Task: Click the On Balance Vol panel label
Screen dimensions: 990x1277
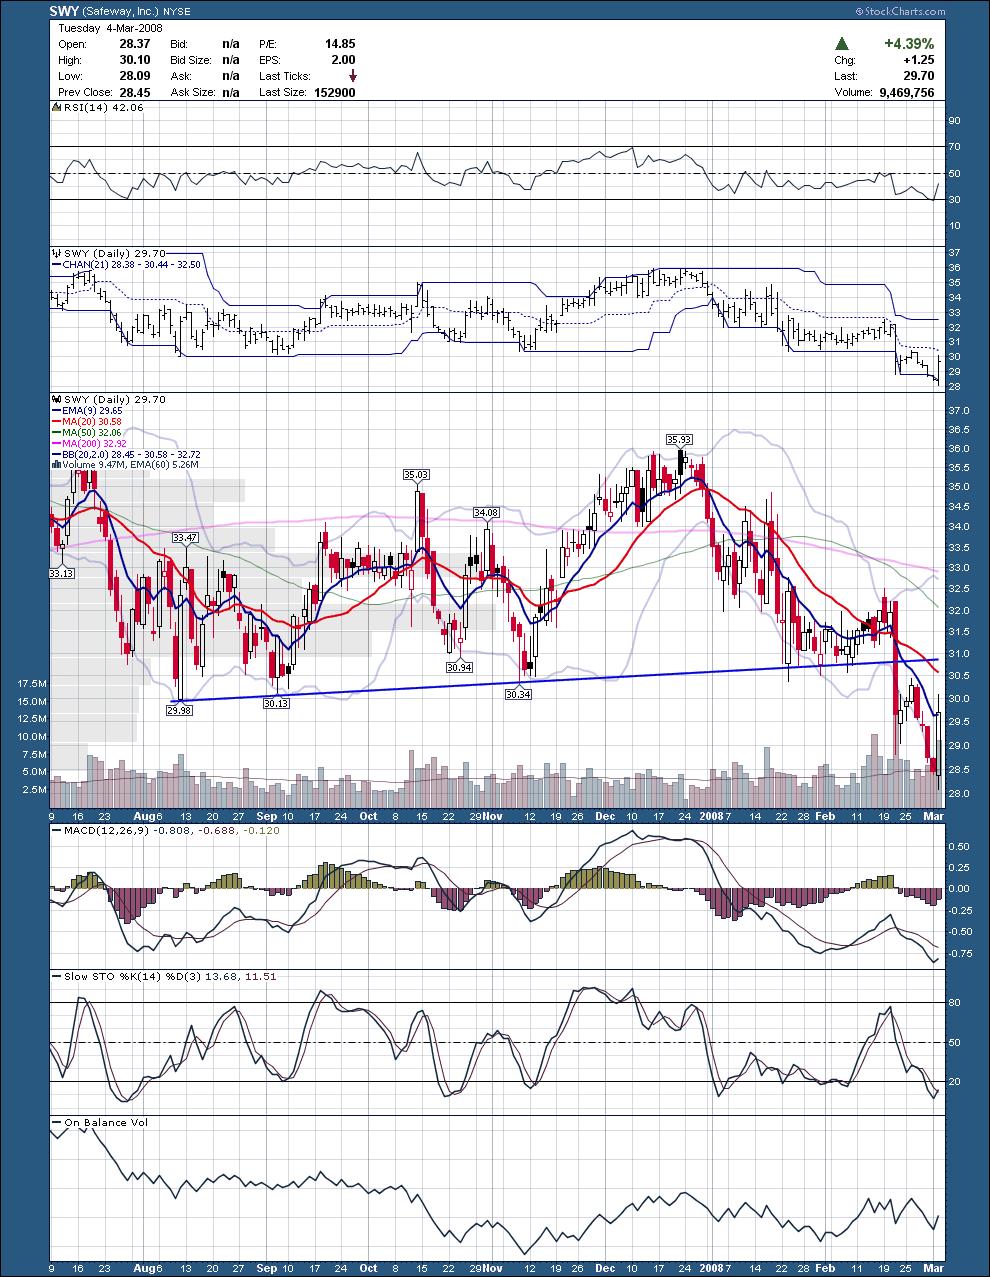Action: [106, 1122]
